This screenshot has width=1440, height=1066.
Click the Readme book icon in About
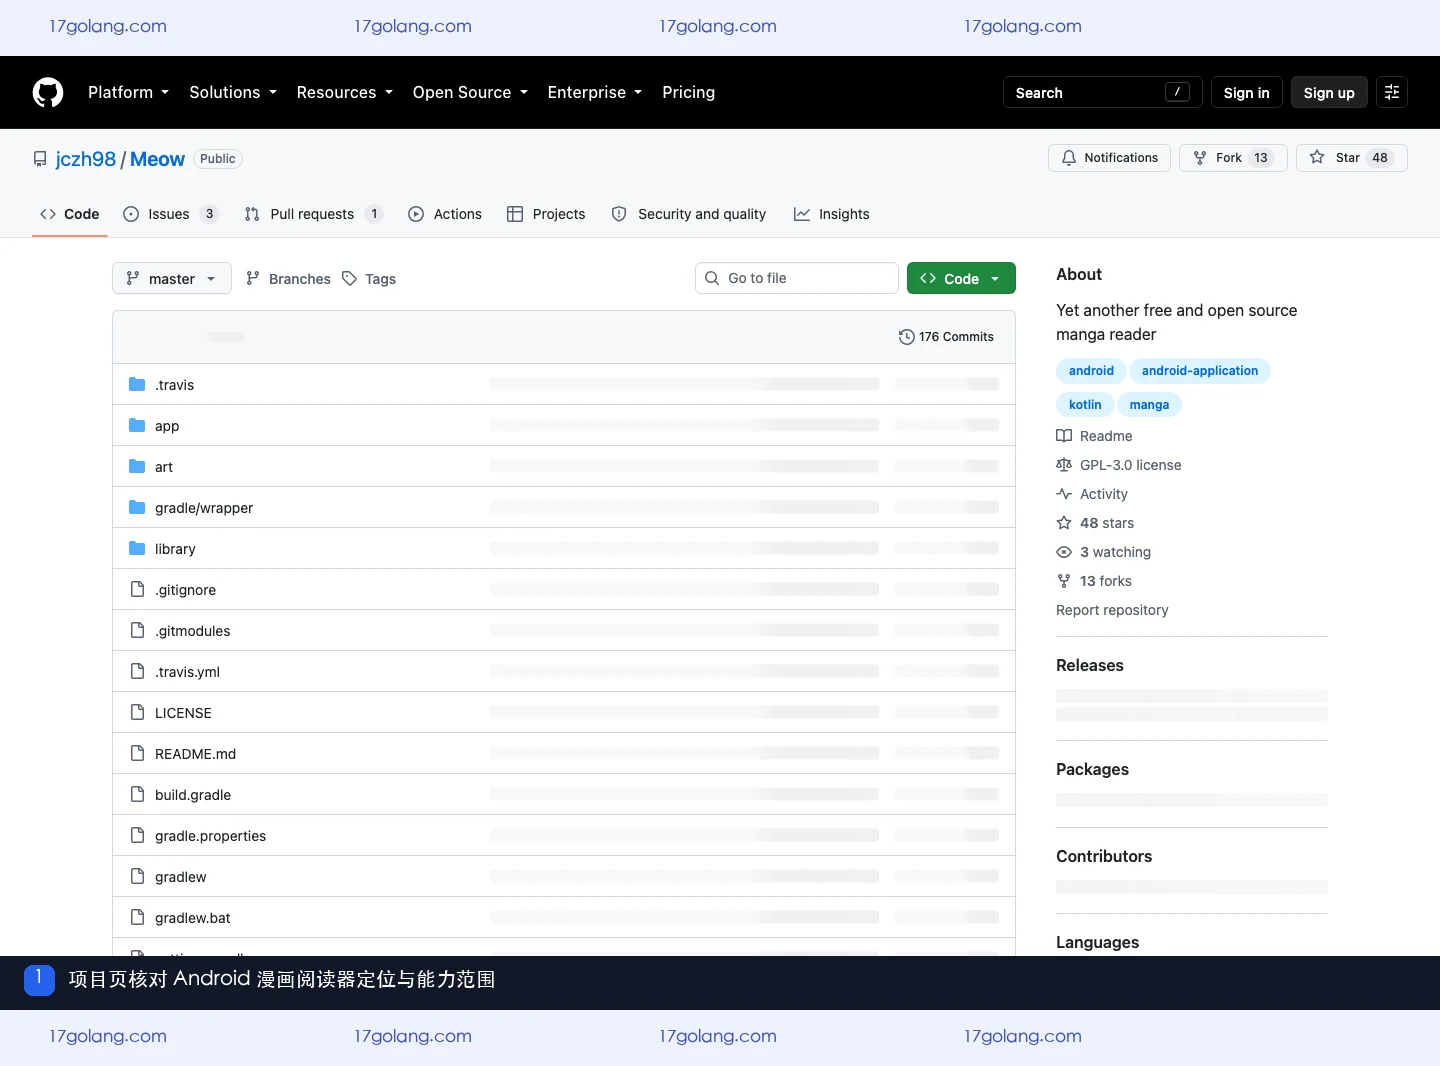tap(1064, 436)
